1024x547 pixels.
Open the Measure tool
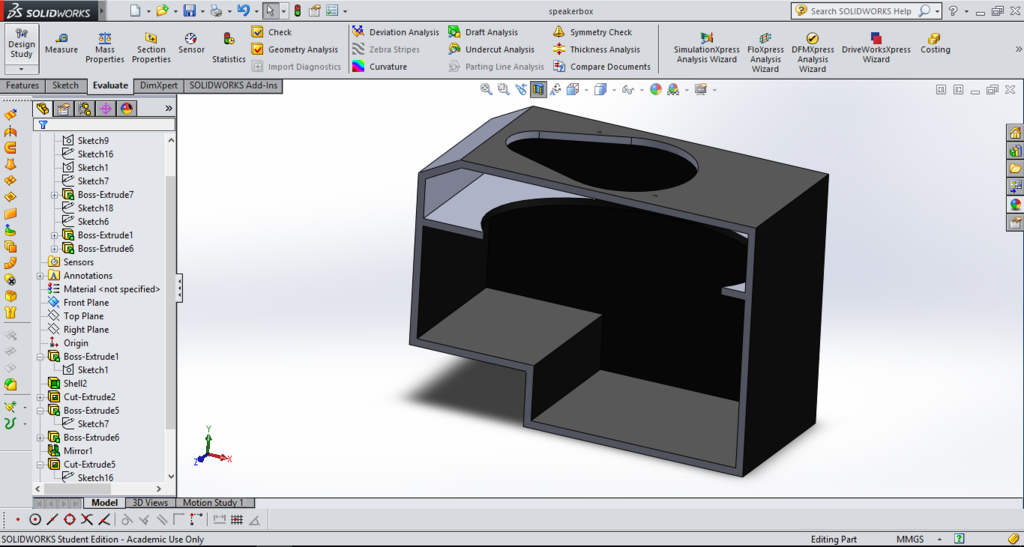coord(61,43)
